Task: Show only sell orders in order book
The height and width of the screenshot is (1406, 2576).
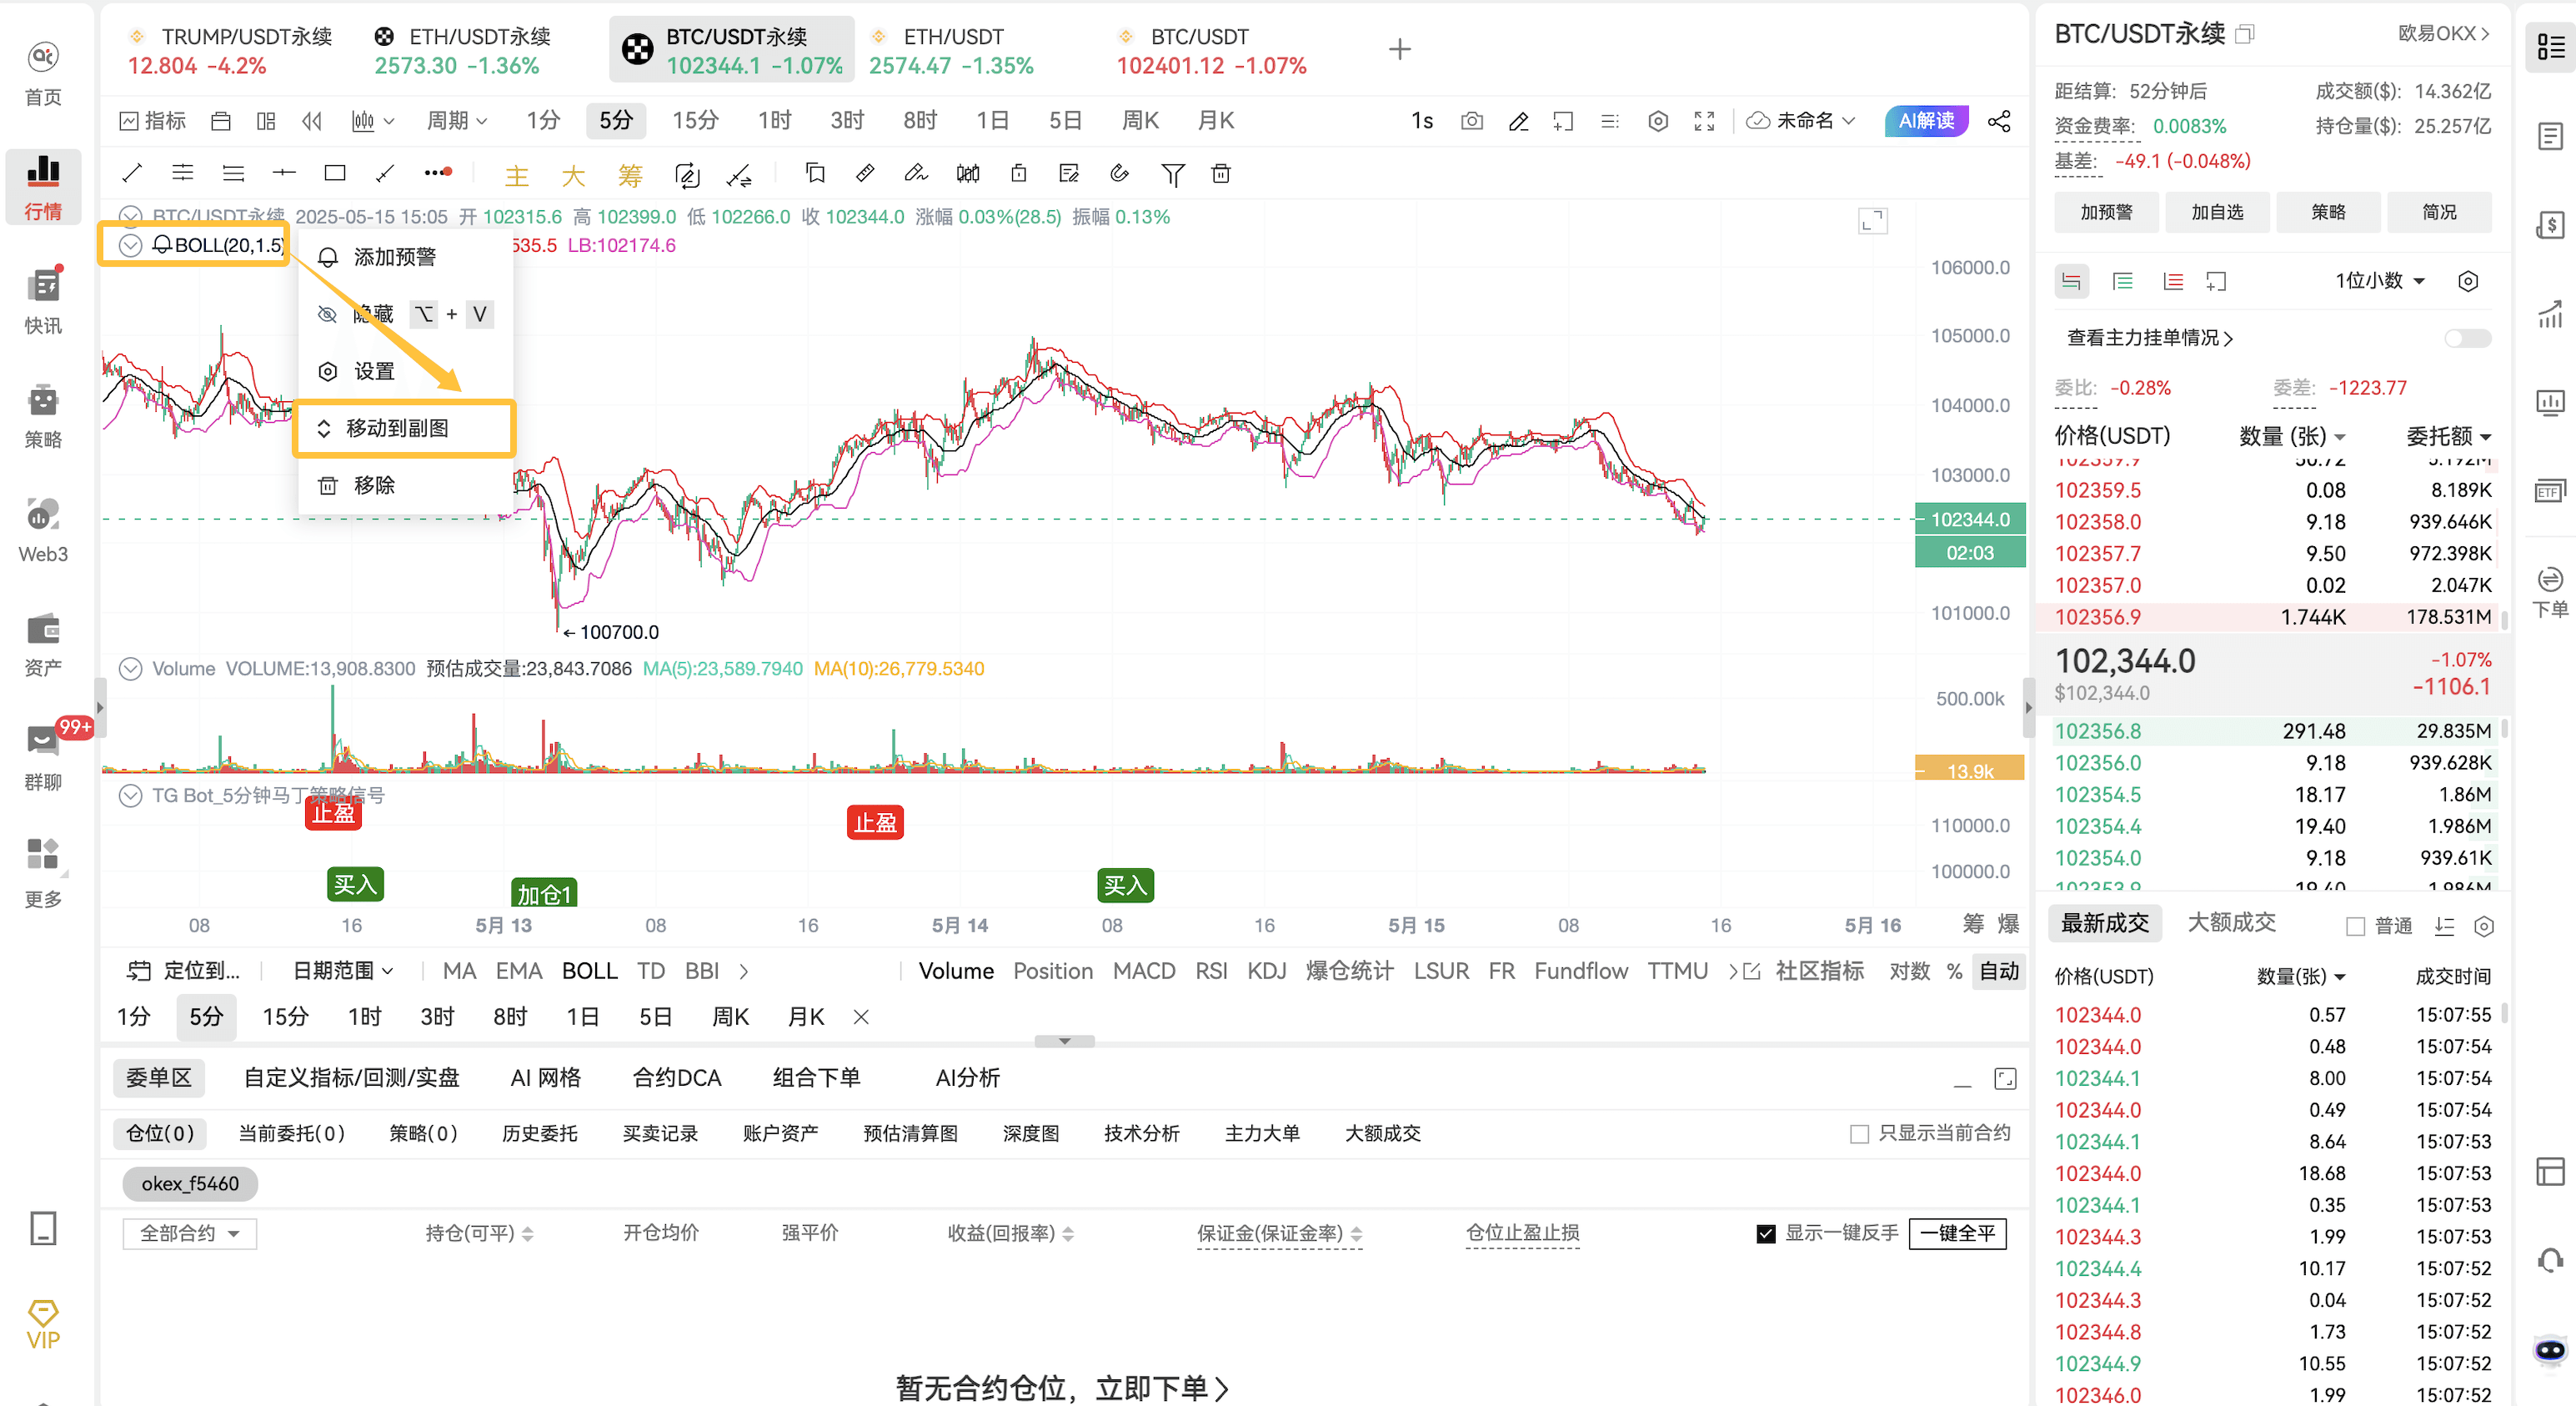Action: (x=2172, y=281)
